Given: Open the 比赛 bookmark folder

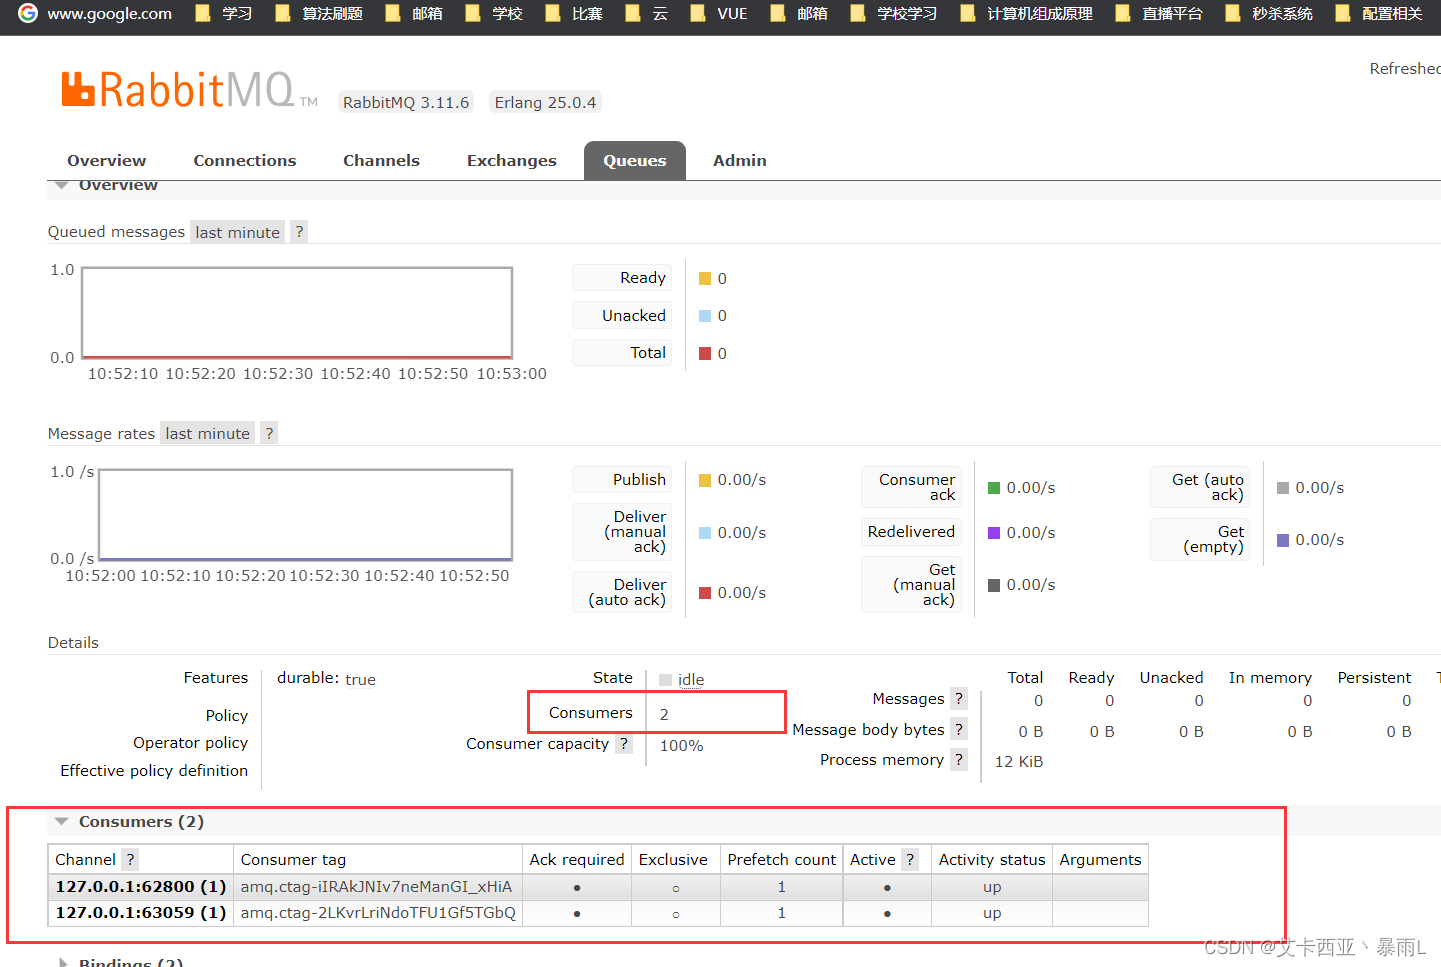Looking at the screenshot, I should click(x=574, y=13).
